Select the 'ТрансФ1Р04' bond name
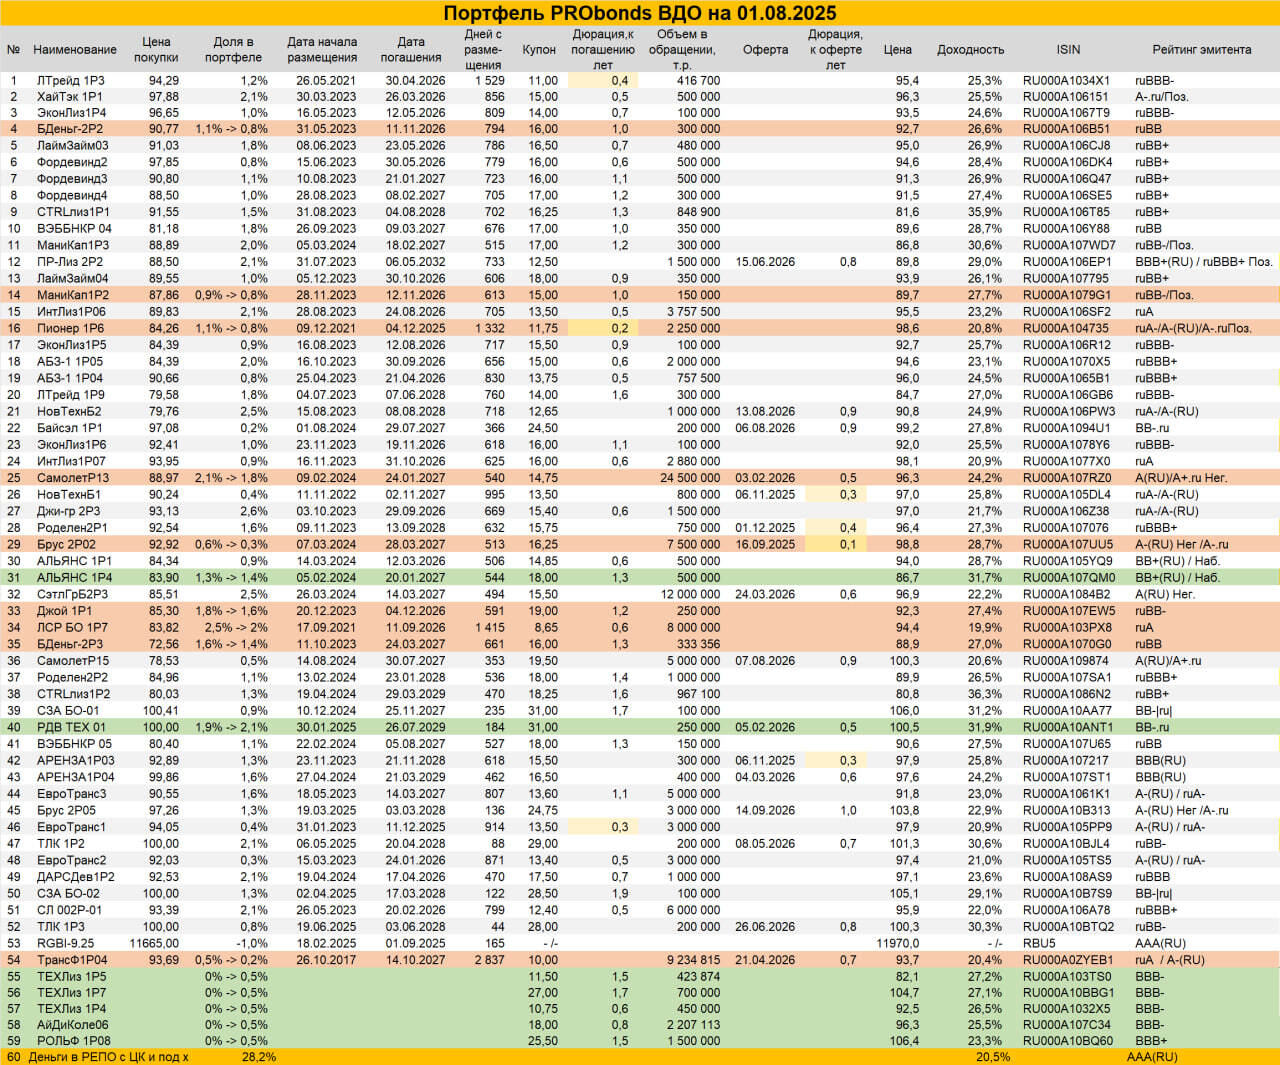Viewport: 1280px width, 1065px height. pos(71,960)
